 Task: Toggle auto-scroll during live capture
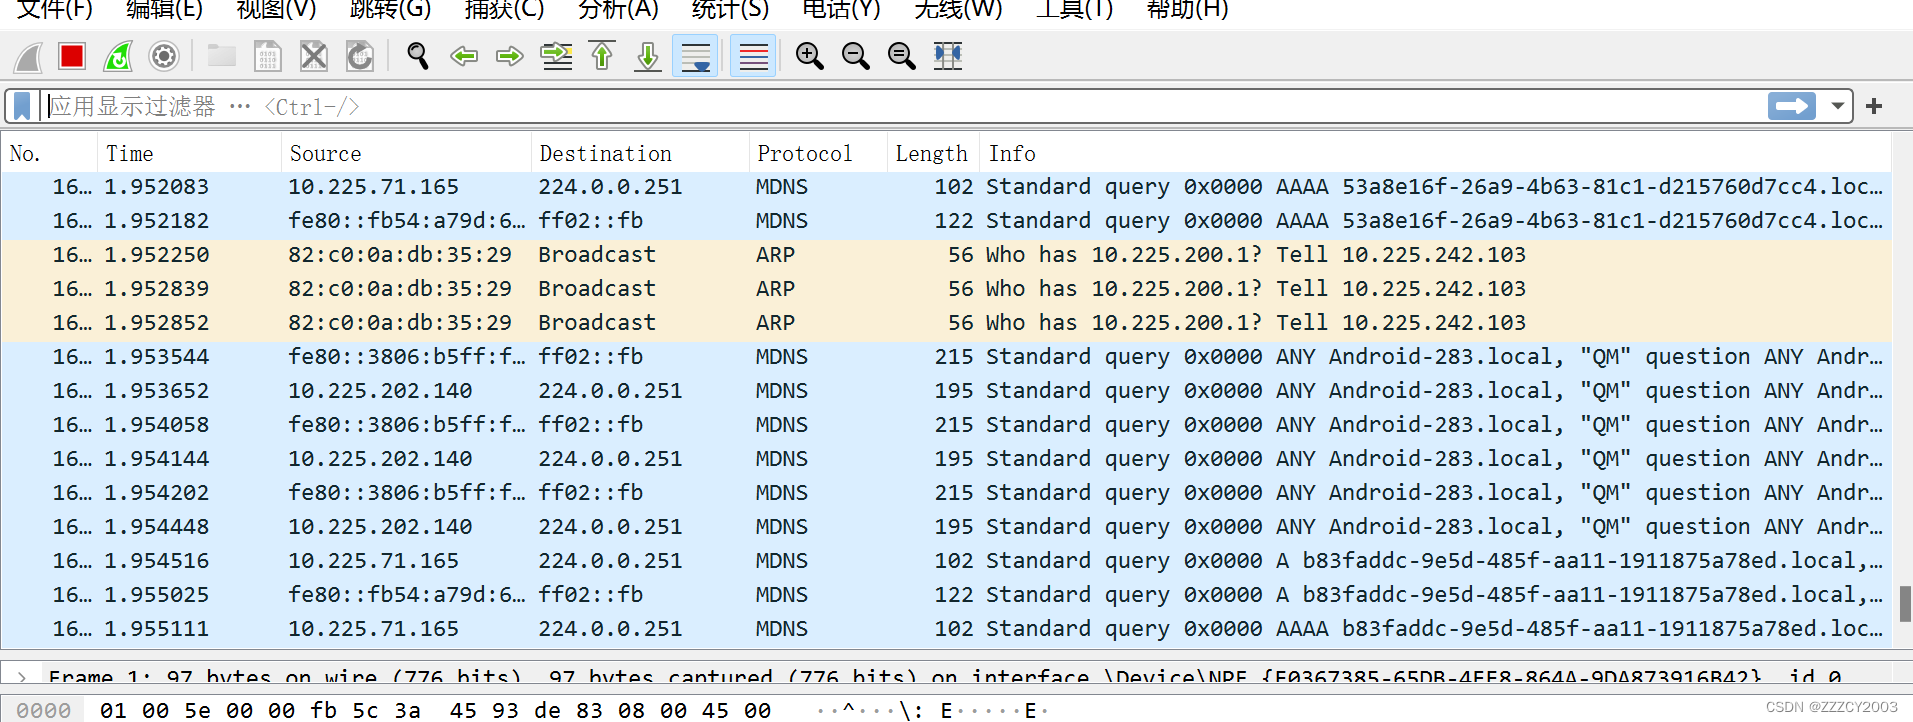point(695,56)
